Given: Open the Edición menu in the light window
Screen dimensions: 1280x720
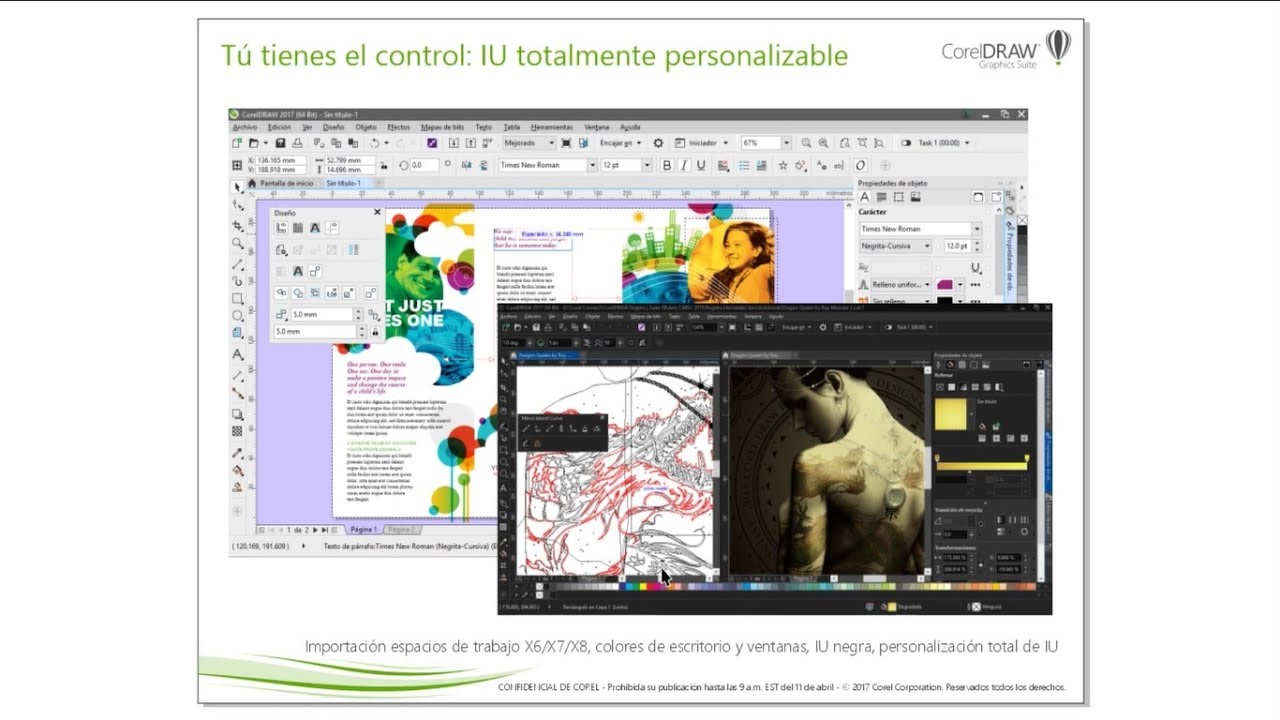Looking at the screenshot, I should click(x=279, y=127).
